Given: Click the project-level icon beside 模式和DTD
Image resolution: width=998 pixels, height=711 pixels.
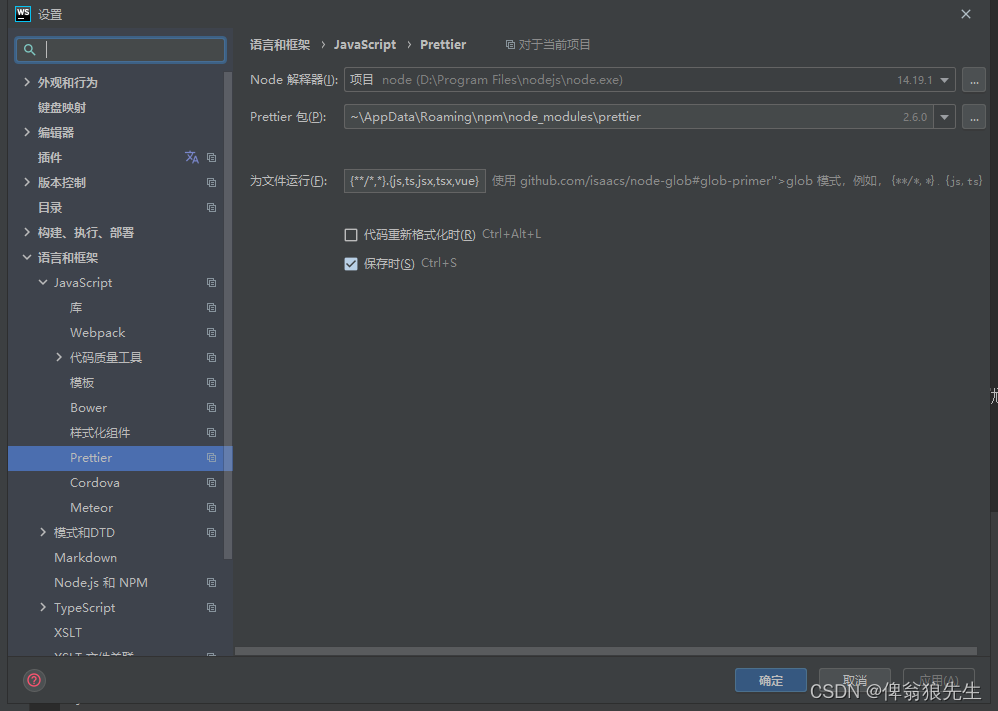Looking at the screenshot, I should (211, 533).
